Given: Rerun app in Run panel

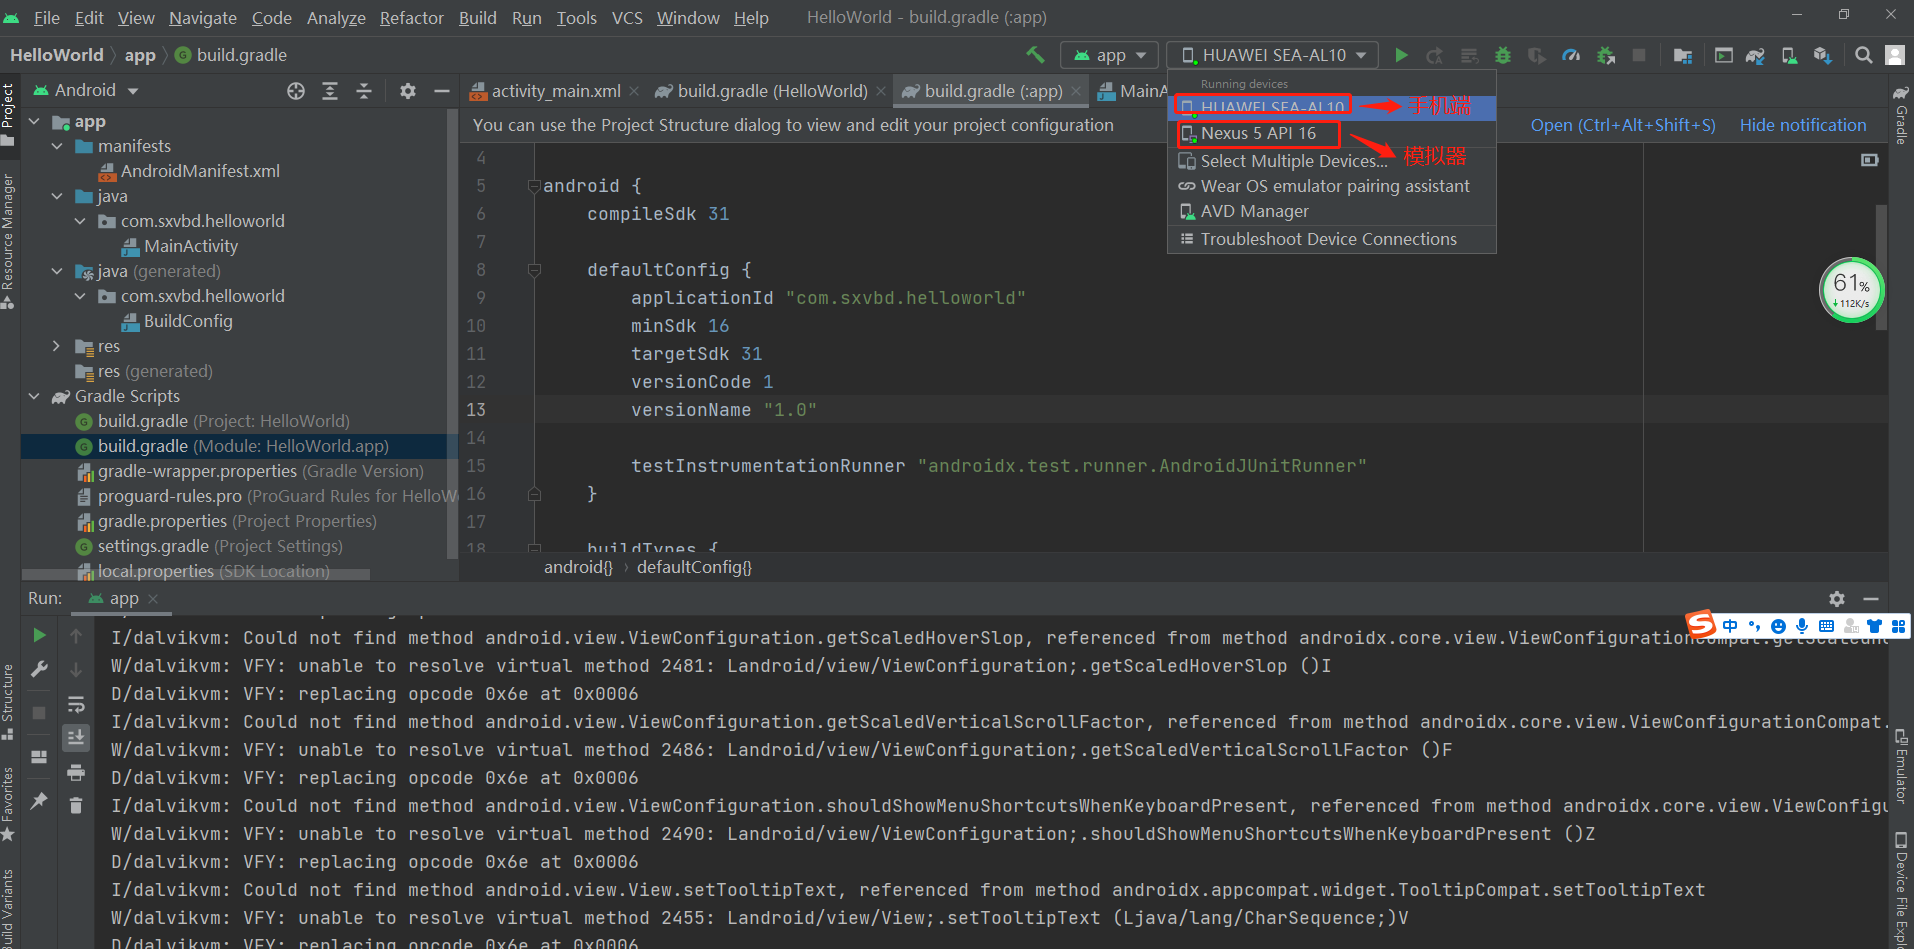Looking at the screenshot, I should (x=39, y=635).
